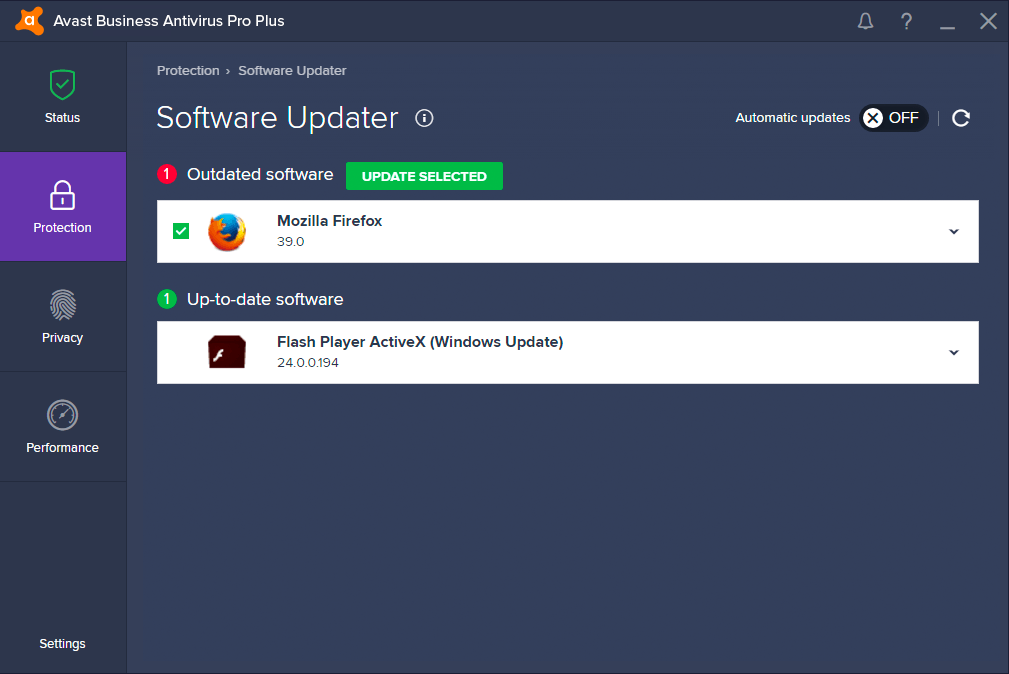The height and width of the screenshot is (674, 1009).
Task: Expand Mozilla Firefox details chevron
Action: [954, 231]
